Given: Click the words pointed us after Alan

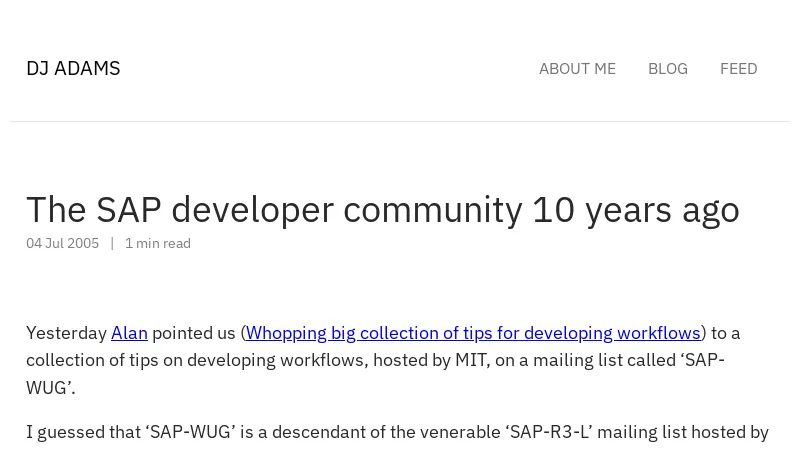Looking at the screenshot, I should [x=194, y=333].
